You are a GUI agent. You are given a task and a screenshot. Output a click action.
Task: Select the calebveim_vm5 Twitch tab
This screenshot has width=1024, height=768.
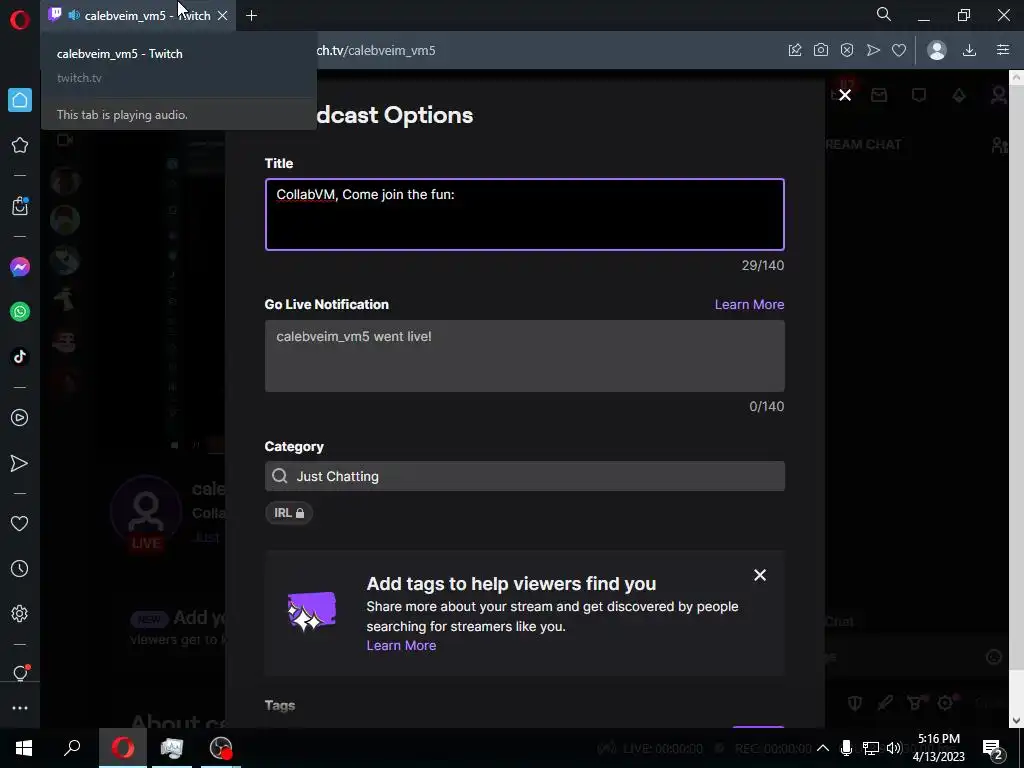coord(138,16)
